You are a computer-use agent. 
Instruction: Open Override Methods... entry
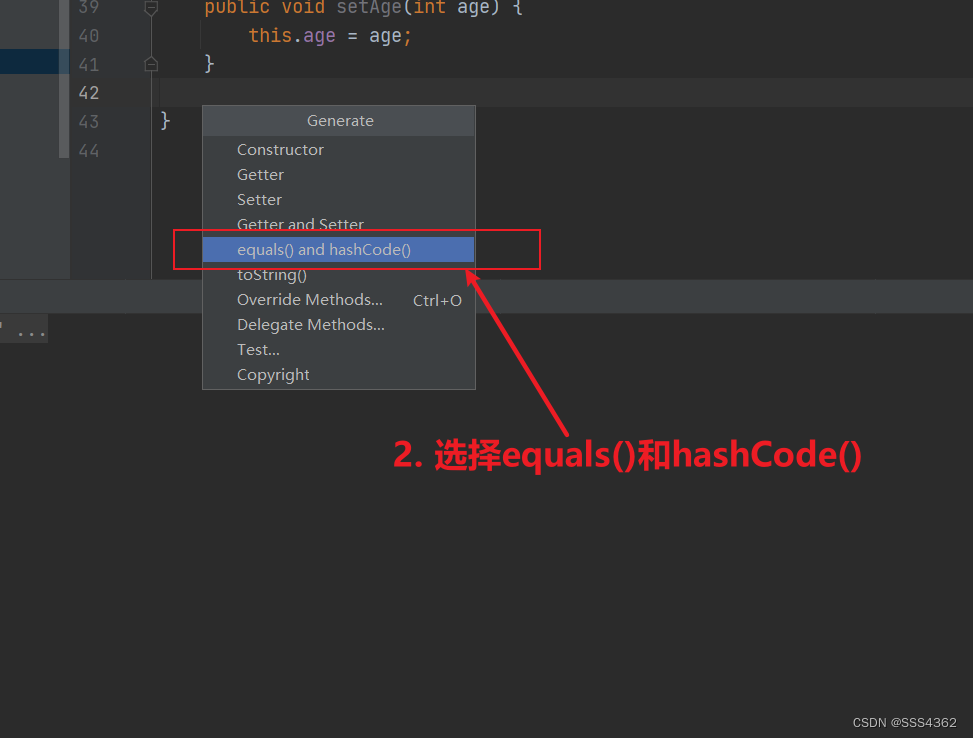[x=339, y=300]
